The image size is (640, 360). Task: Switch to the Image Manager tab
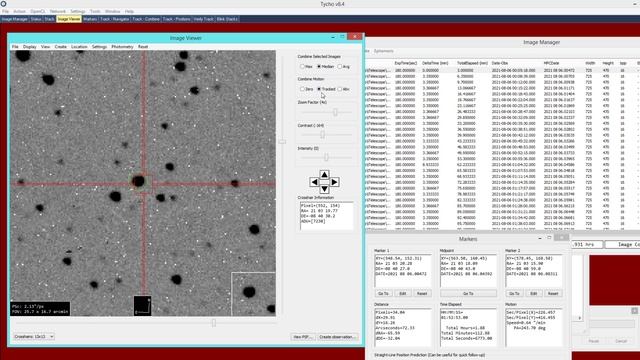[15, 19]
